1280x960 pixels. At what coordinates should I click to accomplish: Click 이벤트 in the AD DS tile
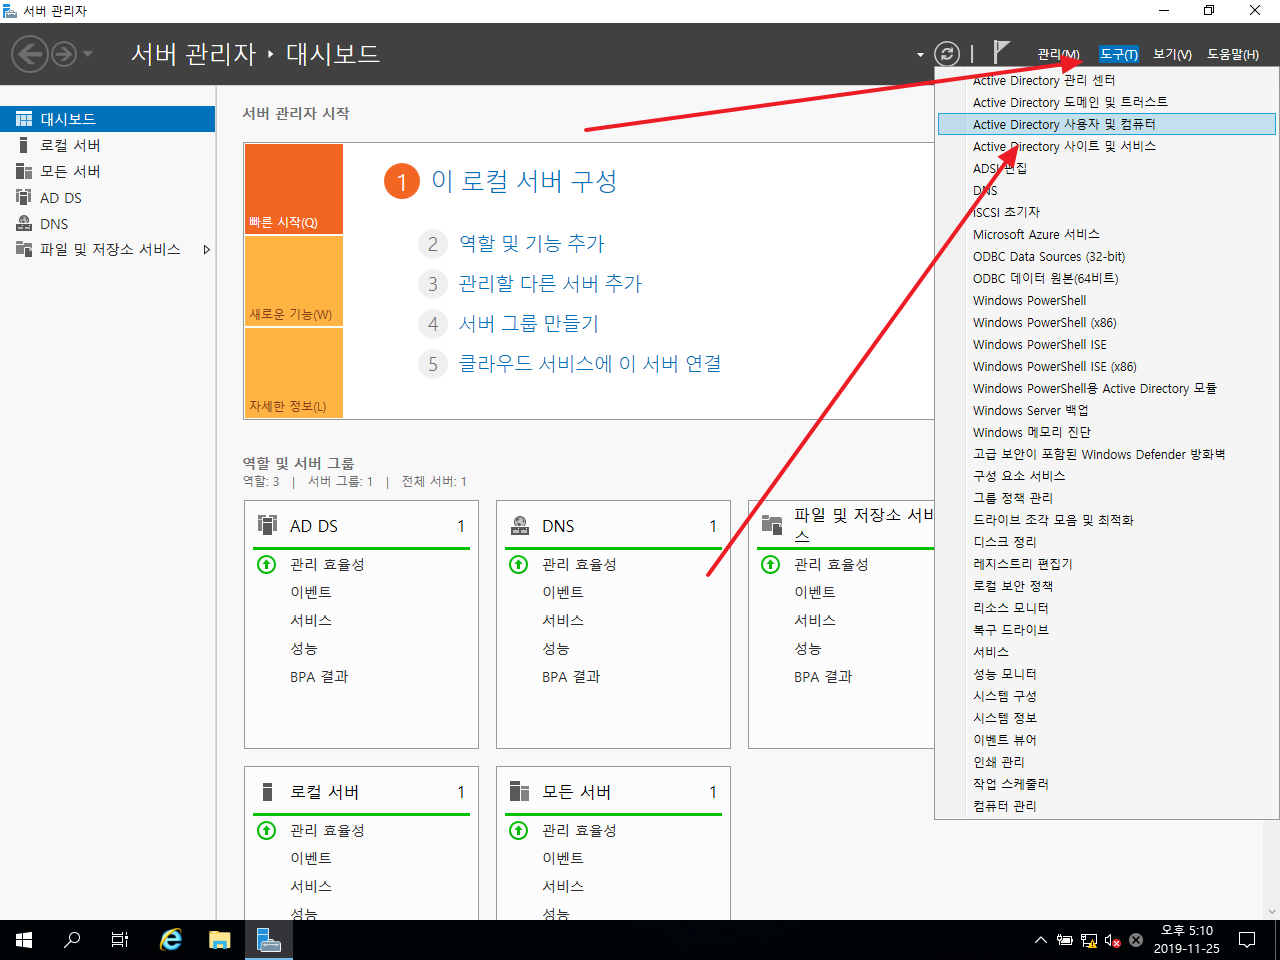tap(311, 592)
